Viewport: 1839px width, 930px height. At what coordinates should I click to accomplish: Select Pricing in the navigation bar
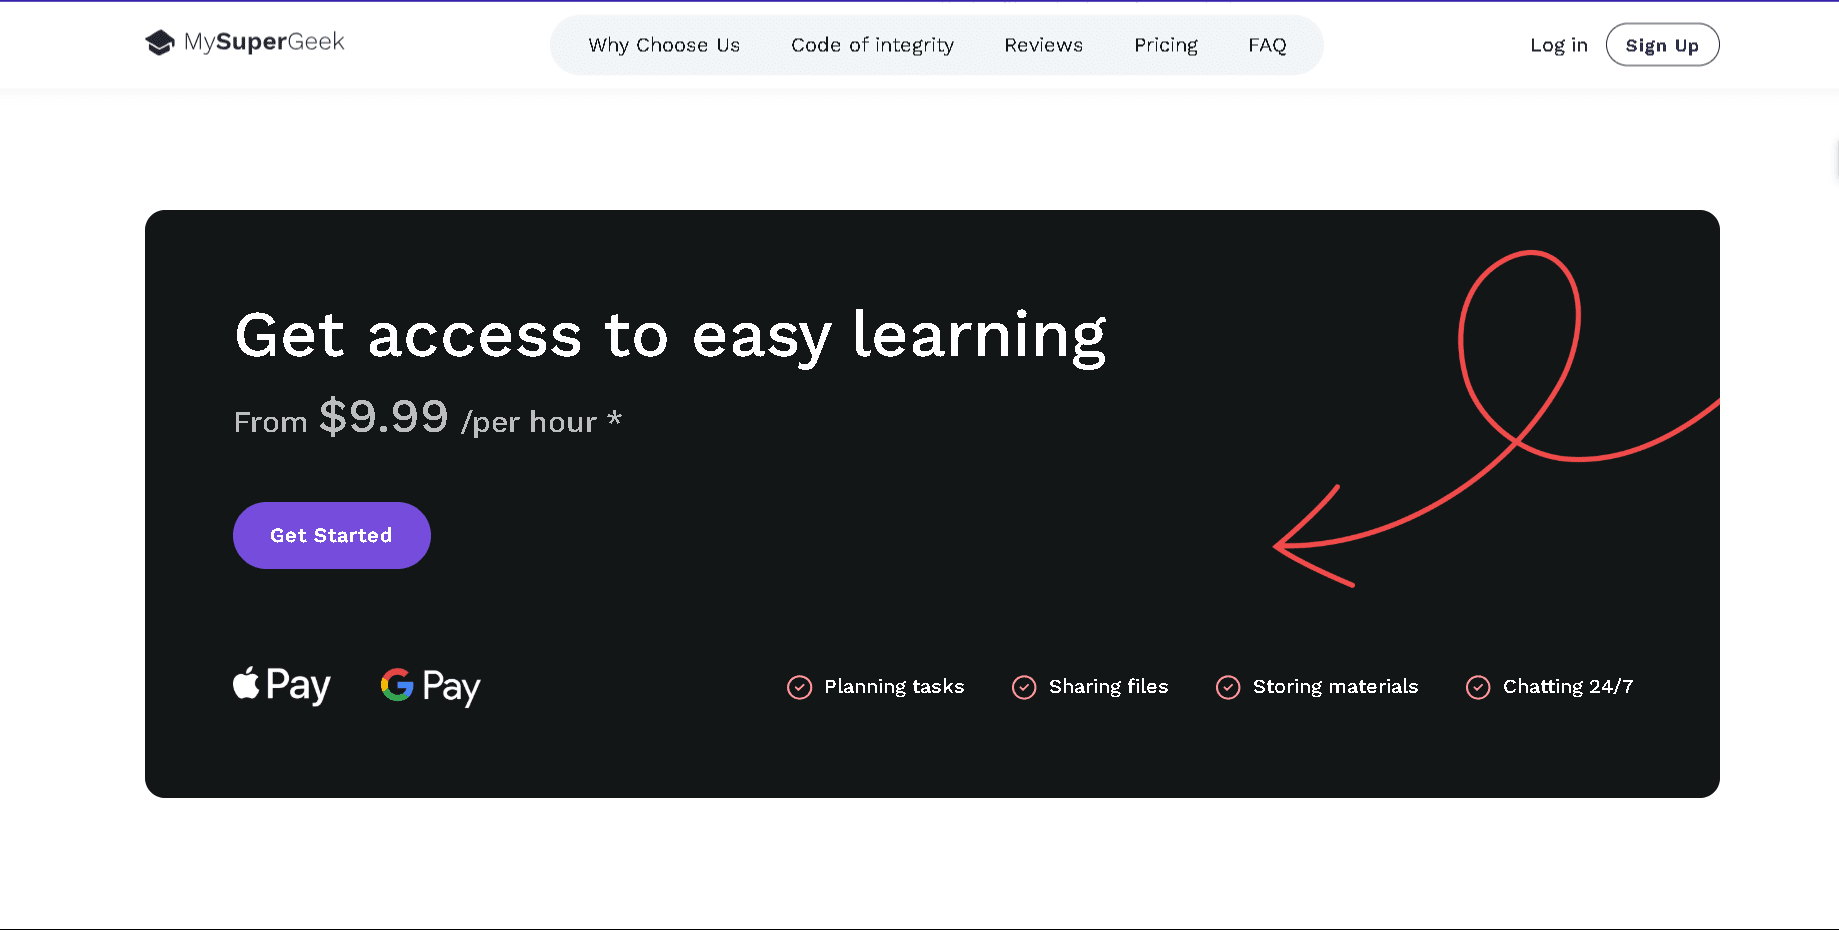point(1165,45)
